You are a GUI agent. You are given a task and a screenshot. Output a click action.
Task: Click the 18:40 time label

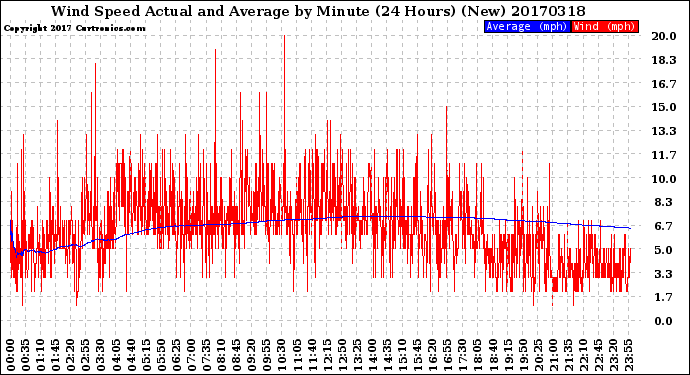click(x=493, y=355)
